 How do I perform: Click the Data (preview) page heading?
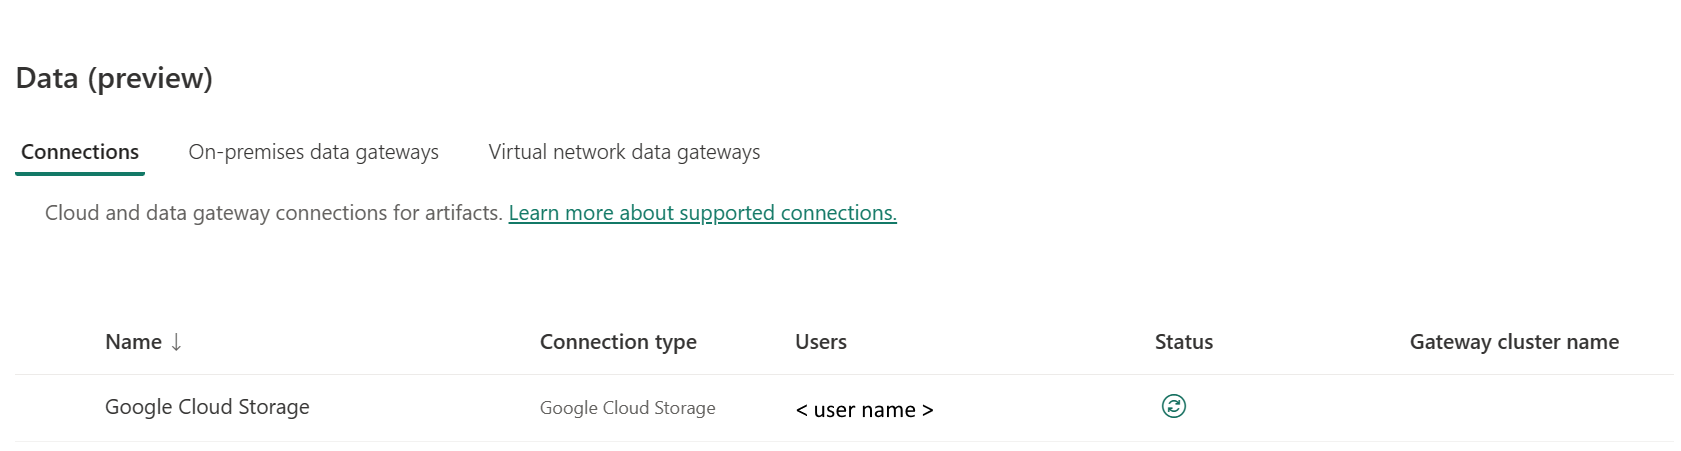pyautogui.click(x=114, y=78)
